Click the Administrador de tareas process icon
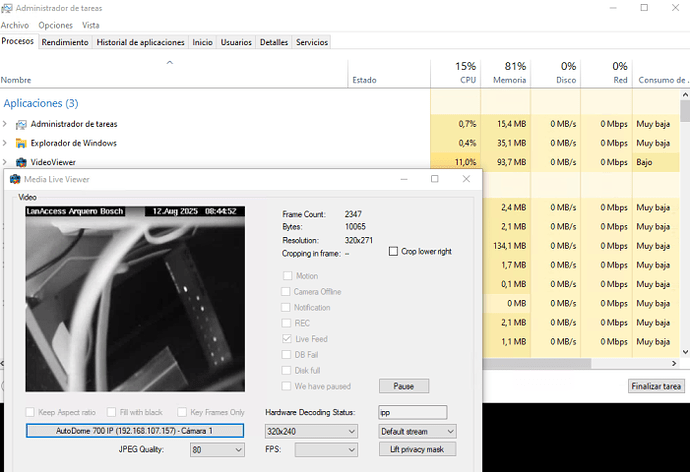 point(21,124)
